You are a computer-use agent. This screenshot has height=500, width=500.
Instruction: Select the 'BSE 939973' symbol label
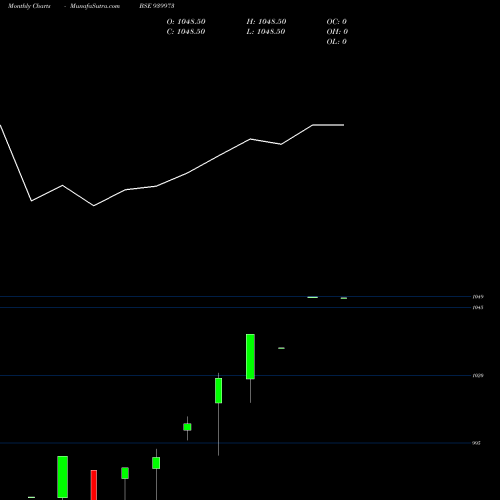157,6
